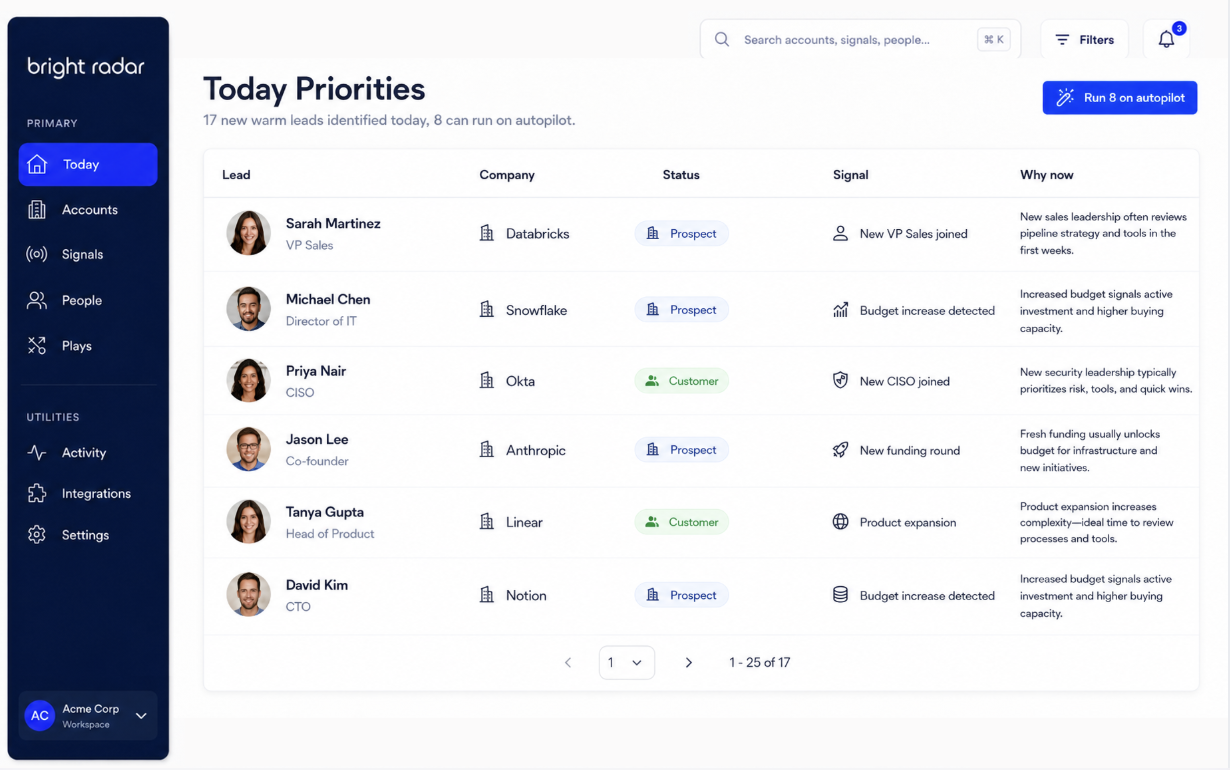
Task: Select the Signals radar icon
Action: (37, 254)
